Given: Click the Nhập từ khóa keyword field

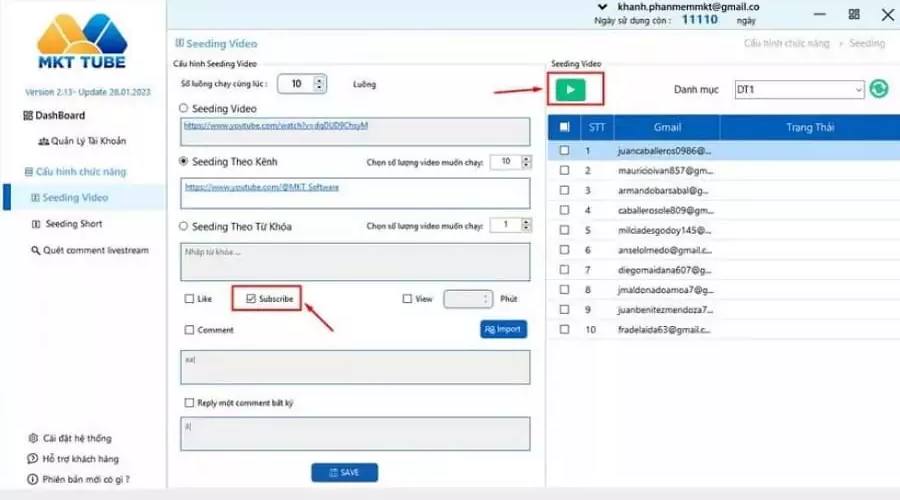Looking at the screenshot, I should click(x=355, y=262).
